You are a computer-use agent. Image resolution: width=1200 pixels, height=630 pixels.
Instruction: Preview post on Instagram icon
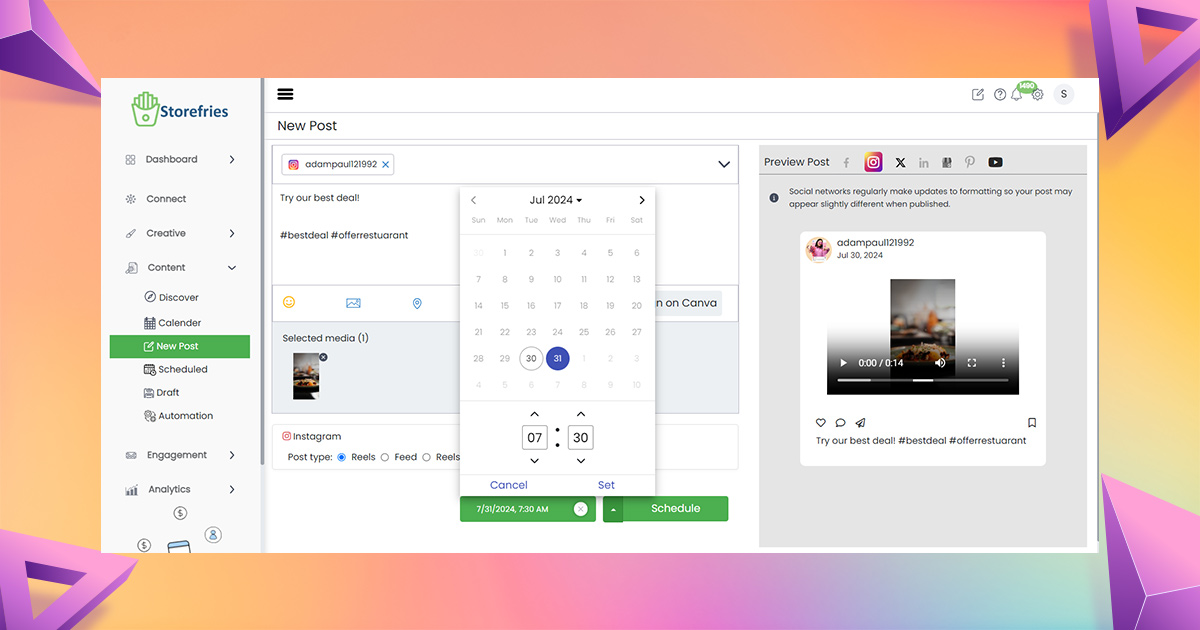(873, 162)
